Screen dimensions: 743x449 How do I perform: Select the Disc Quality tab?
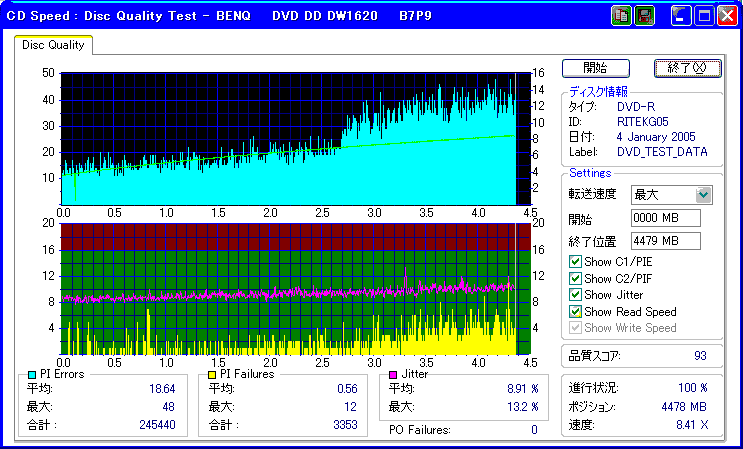tap(53, 45)
